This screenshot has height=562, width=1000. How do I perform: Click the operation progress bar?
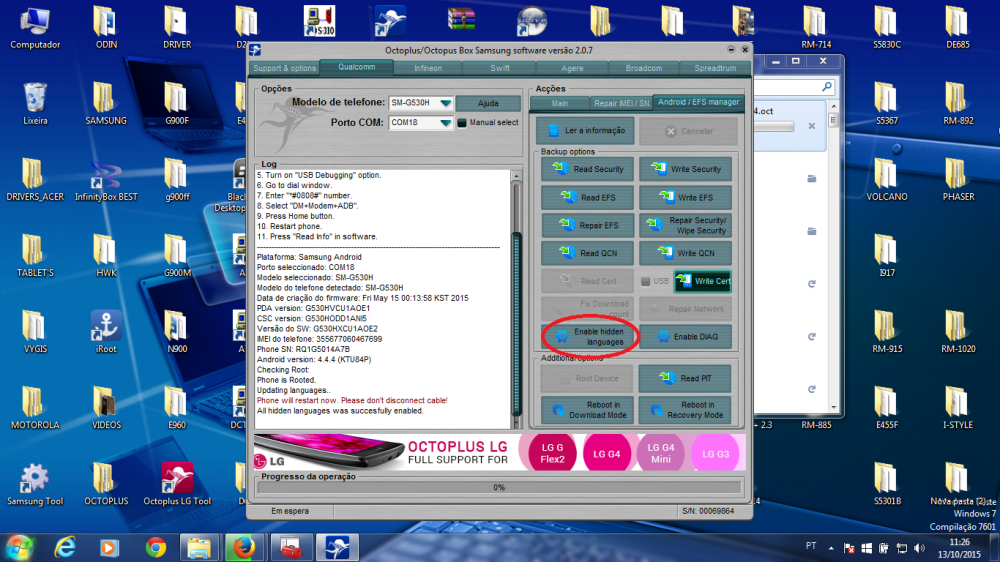click(x=499, y=487)
